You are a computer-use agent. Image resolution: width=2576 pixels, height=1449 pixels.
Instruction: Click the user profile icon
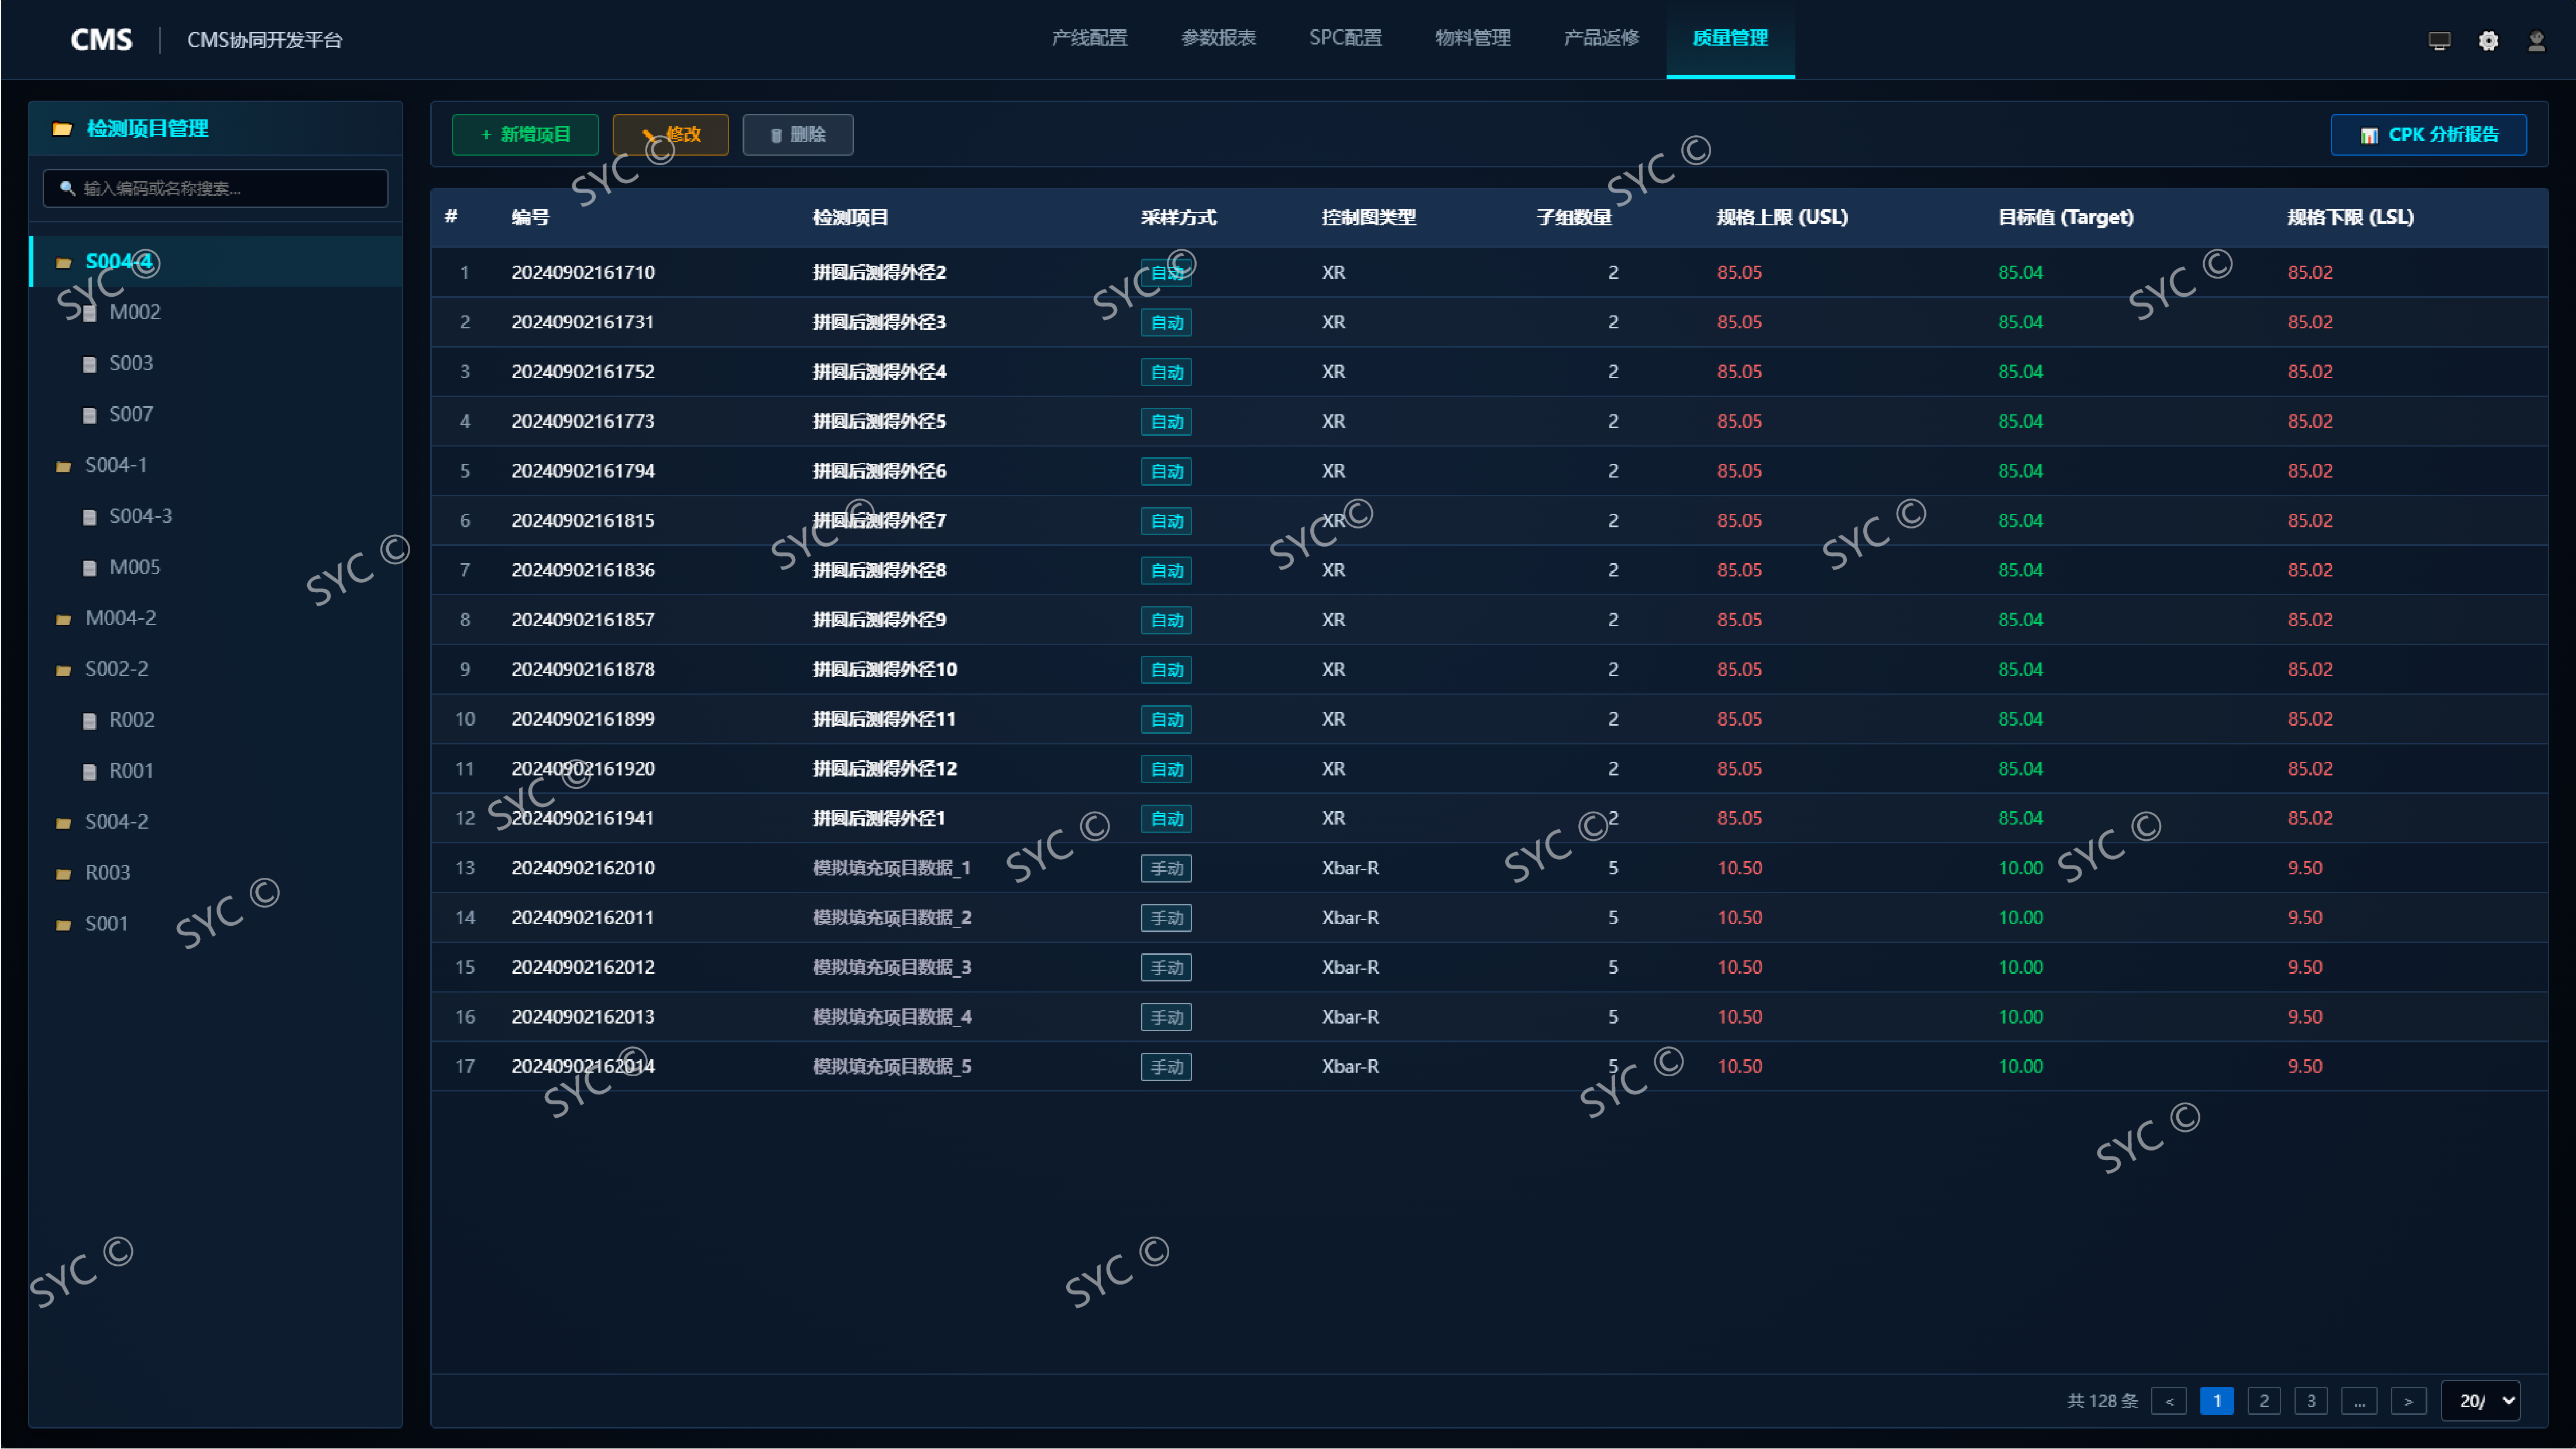pos(2536,41)
